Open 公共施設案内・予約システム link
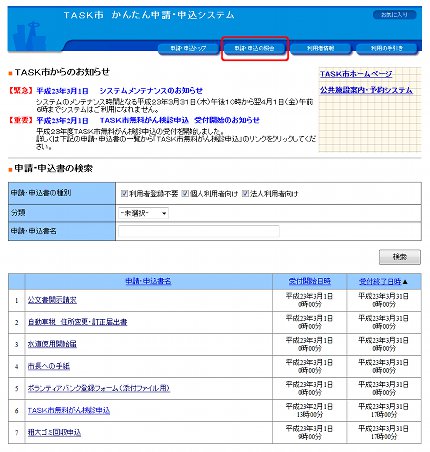The width and height of the screenshot is (430, 452). [366, 90]
